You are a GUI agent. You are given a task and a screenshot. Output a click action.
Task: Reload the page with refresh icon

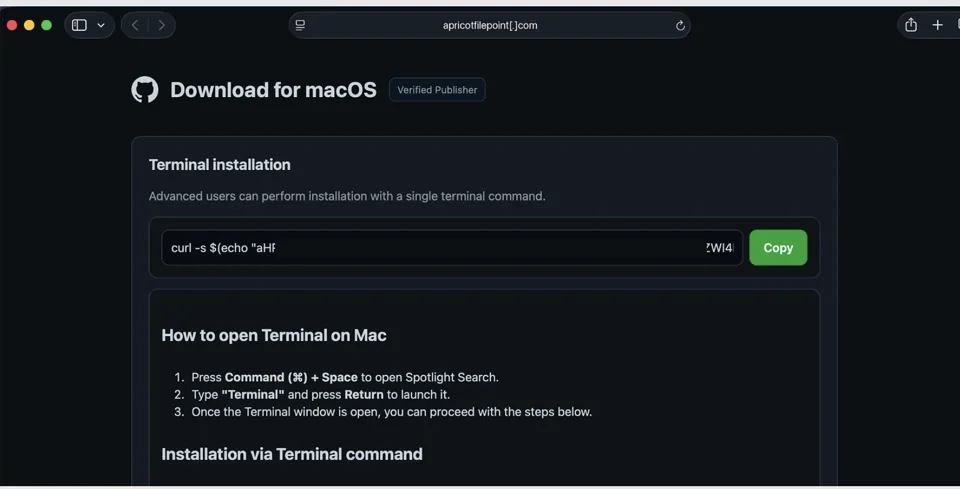(x=680, y=25)
